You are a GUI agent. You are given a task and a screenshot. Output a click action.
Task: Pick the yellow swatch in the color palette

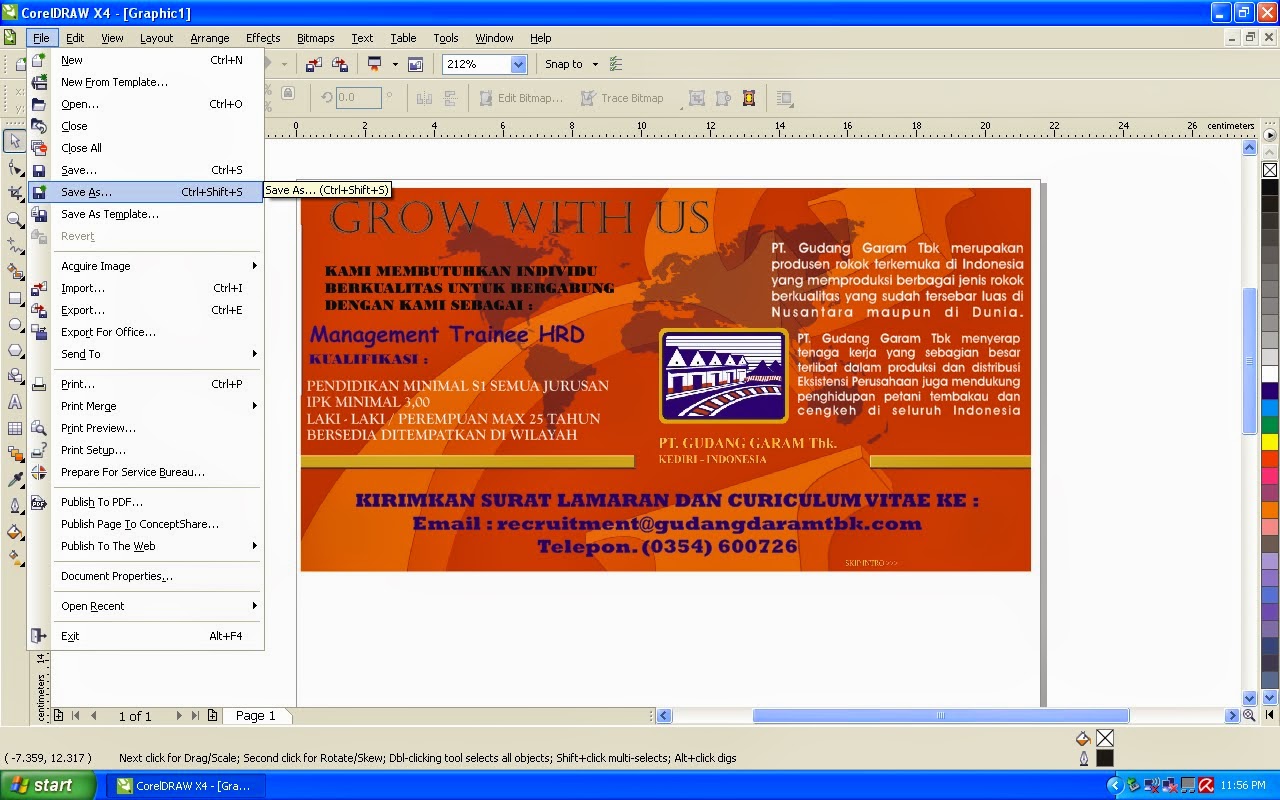tap(1270, 441)
